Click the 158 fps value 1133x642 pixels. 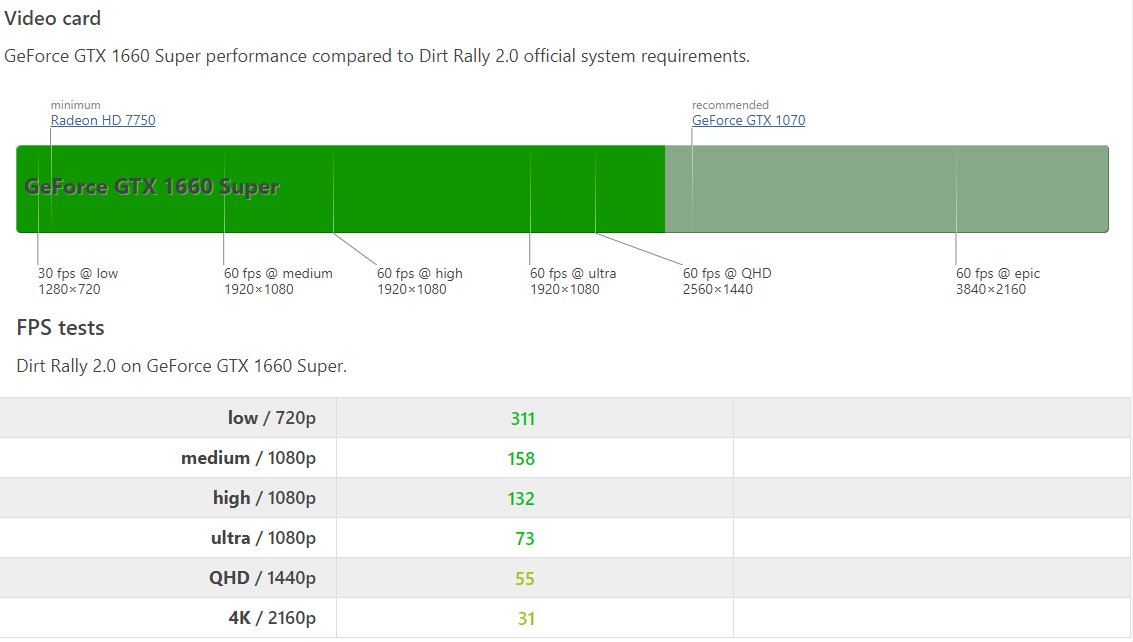[521, 458]
